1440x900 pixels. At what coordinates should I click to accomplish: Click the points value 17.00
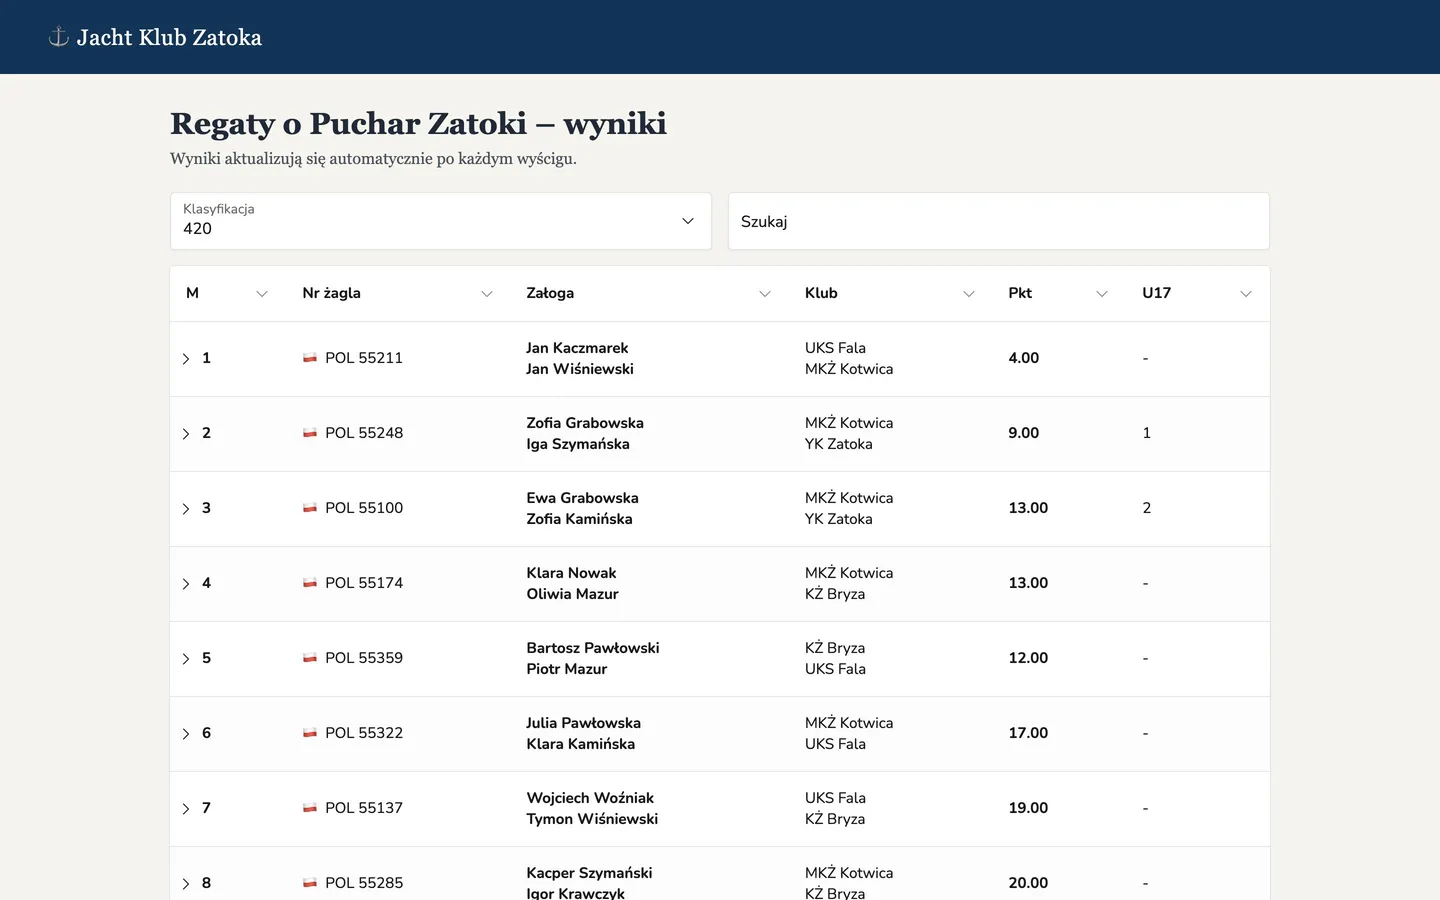pos(1028,733)
